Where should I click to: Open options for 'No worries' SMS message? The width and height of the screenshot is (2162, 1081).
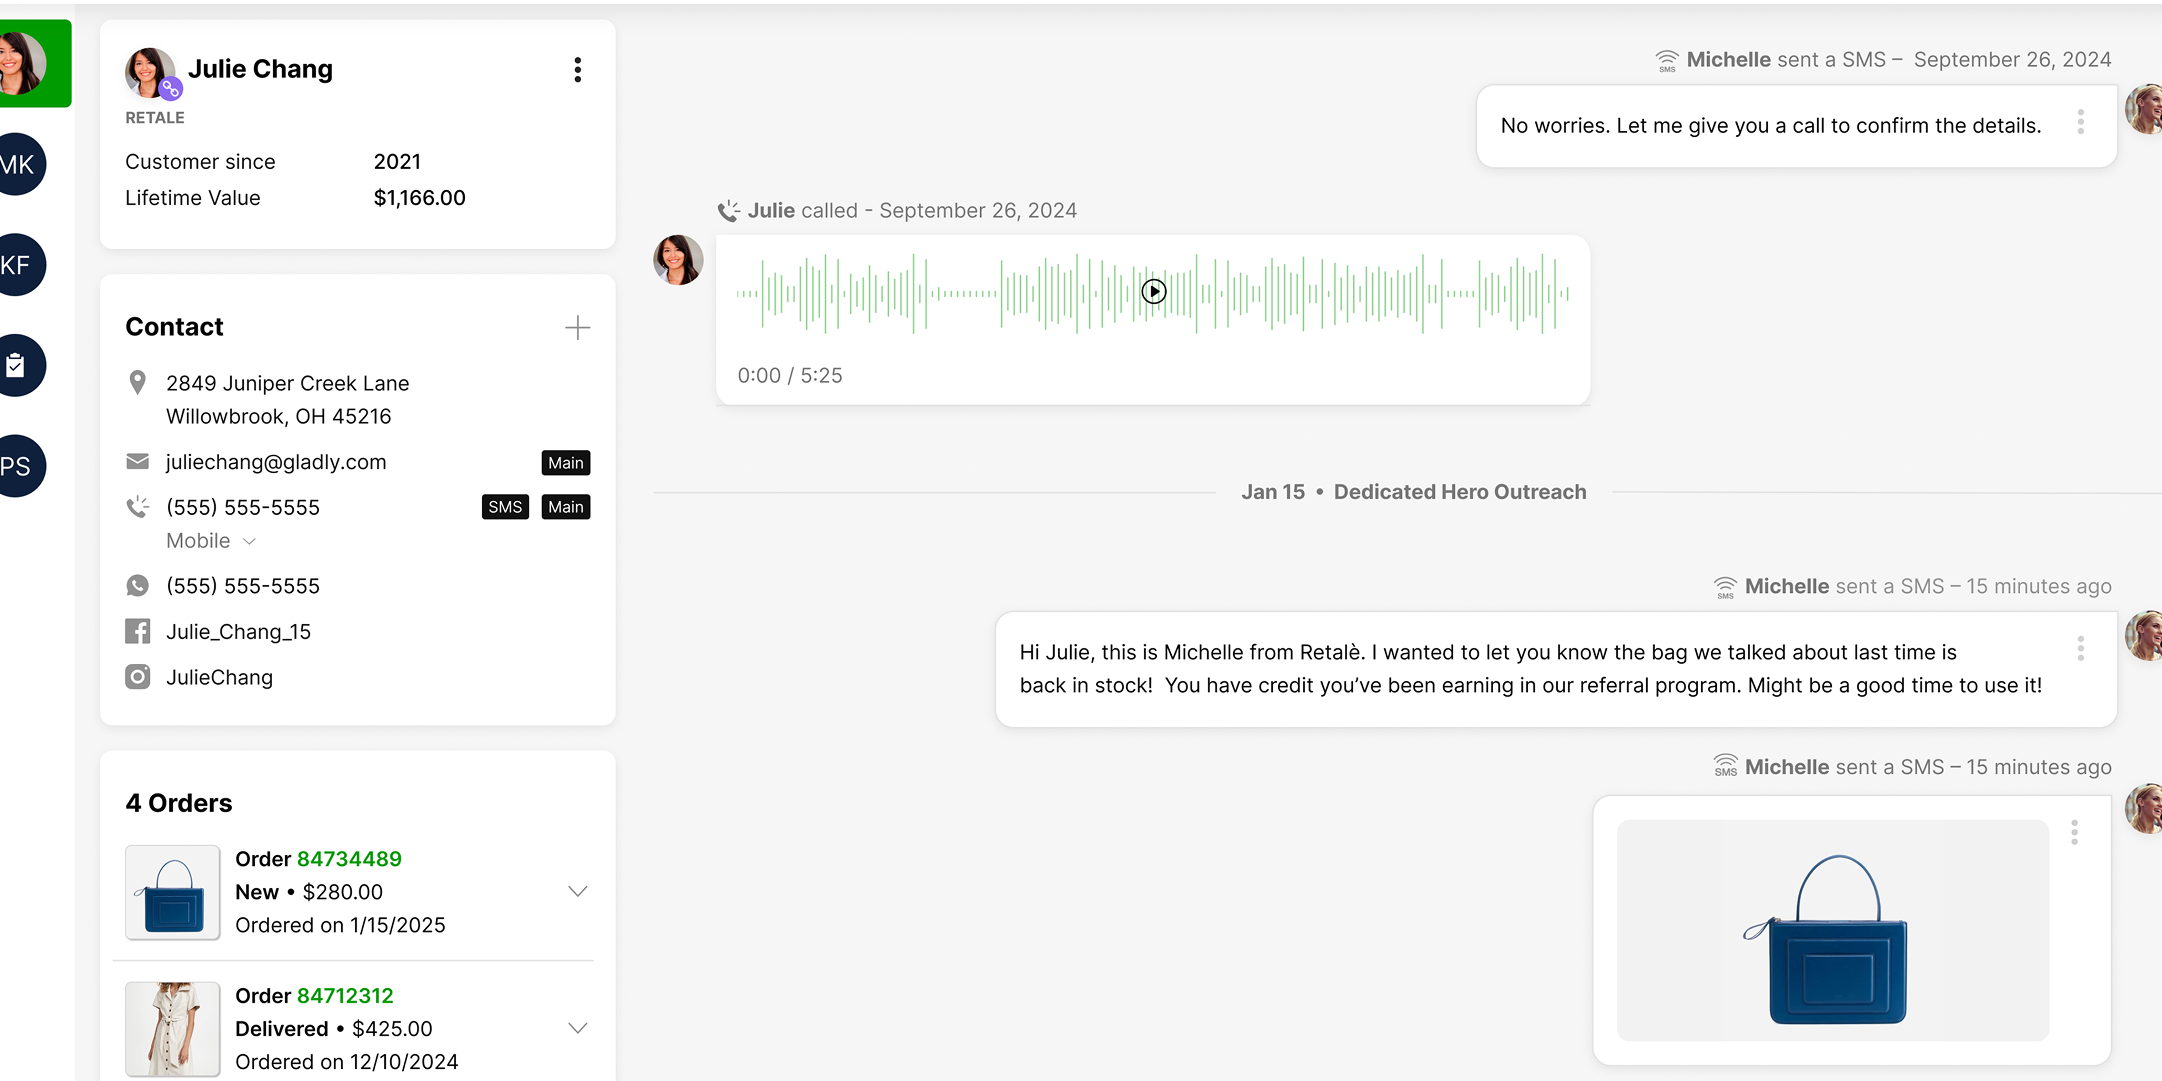(x=2081, y=123)
